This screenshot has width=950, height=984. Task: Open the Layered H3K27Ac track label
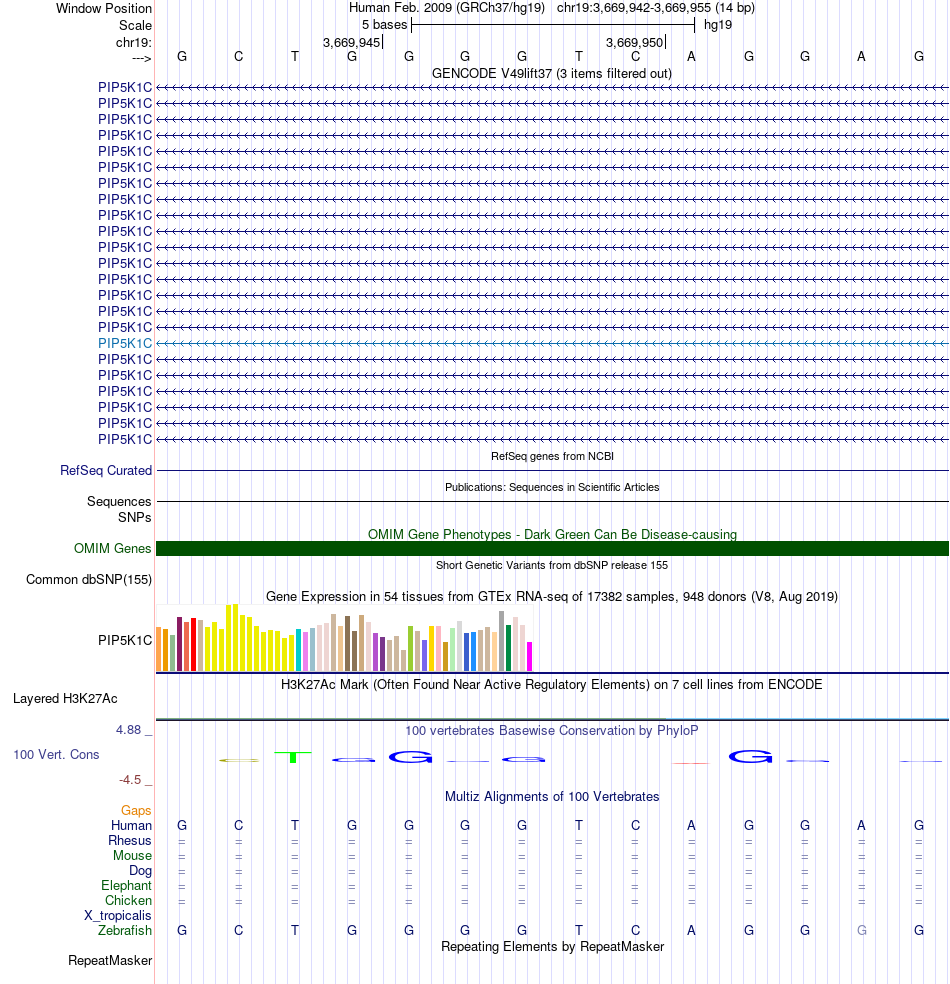click(x=65, y=698)
